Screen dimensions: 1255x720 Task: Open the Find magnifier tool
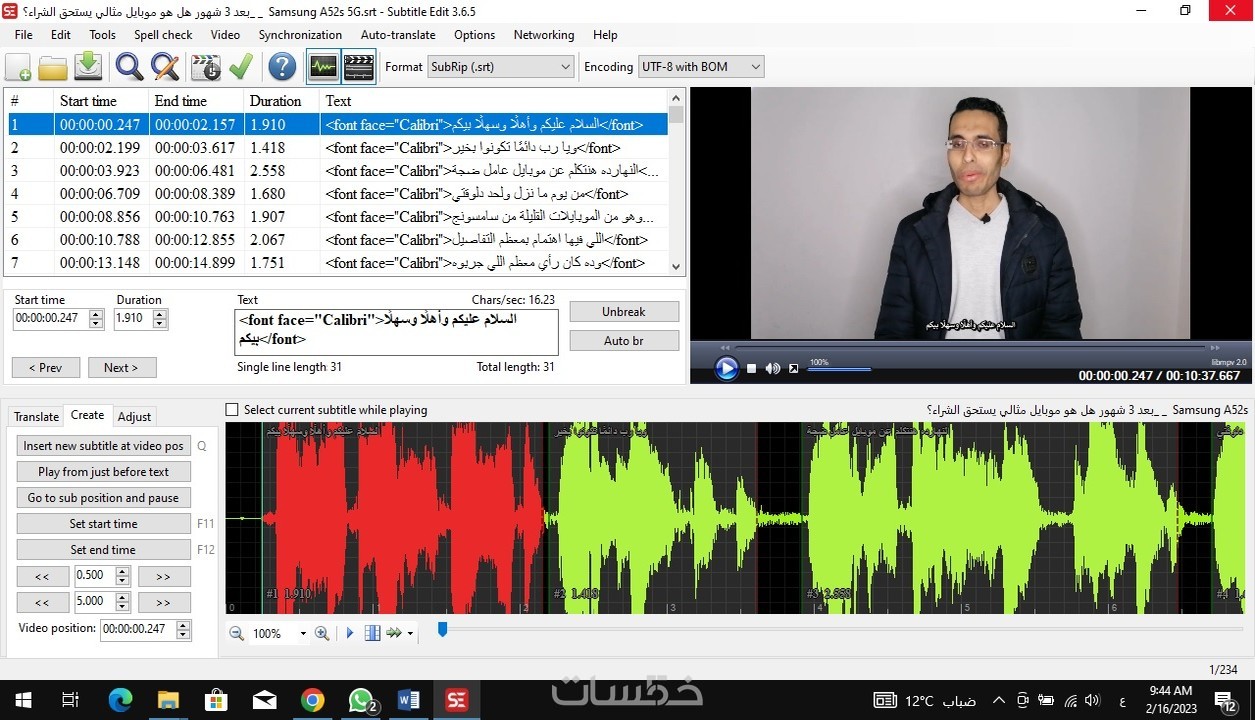coord(129,67)
